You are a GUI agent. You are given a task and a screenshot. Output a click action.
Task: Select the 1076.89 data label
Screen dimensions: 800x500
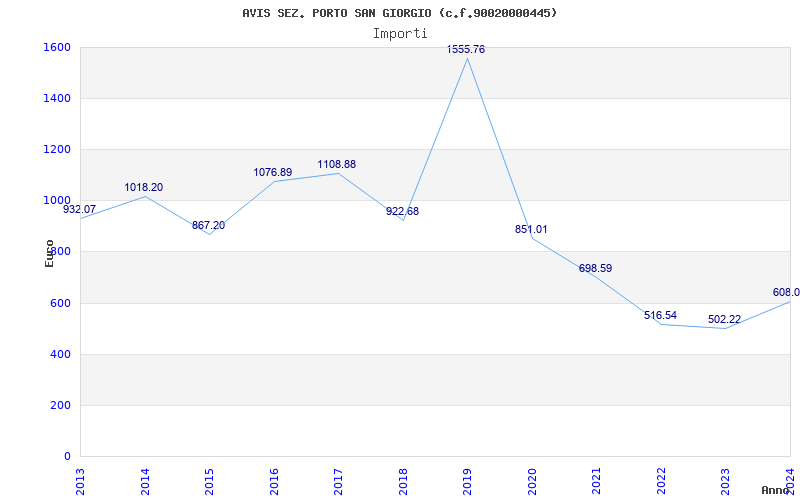click(x=273, y=172)
